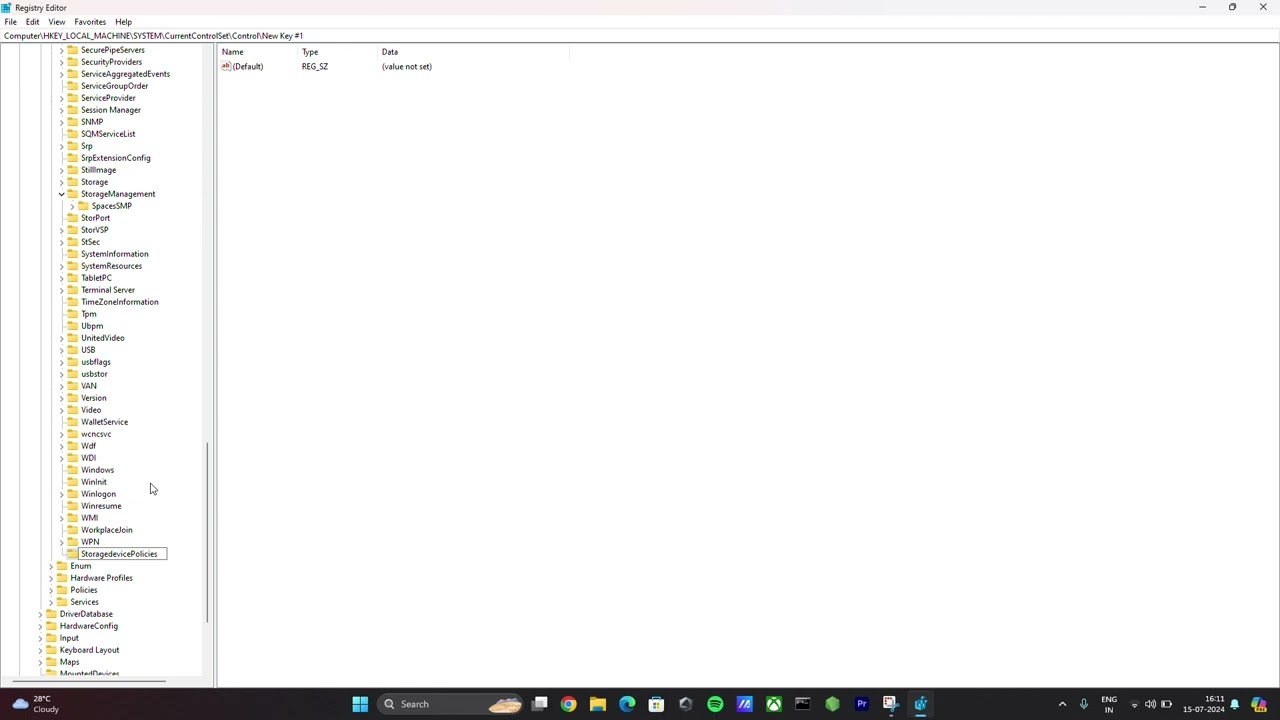Viewport: 1280px width, 720px height.
Task: Click the Policies folder icon
Action: tap(62, 590)
